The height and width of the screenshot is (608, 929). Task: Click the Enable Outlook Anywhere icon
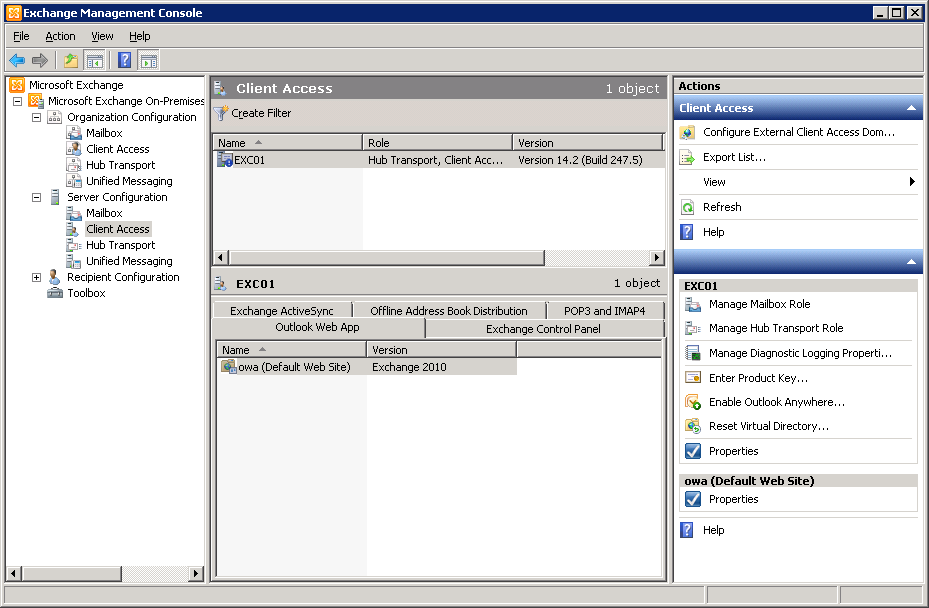pos(693,402)
